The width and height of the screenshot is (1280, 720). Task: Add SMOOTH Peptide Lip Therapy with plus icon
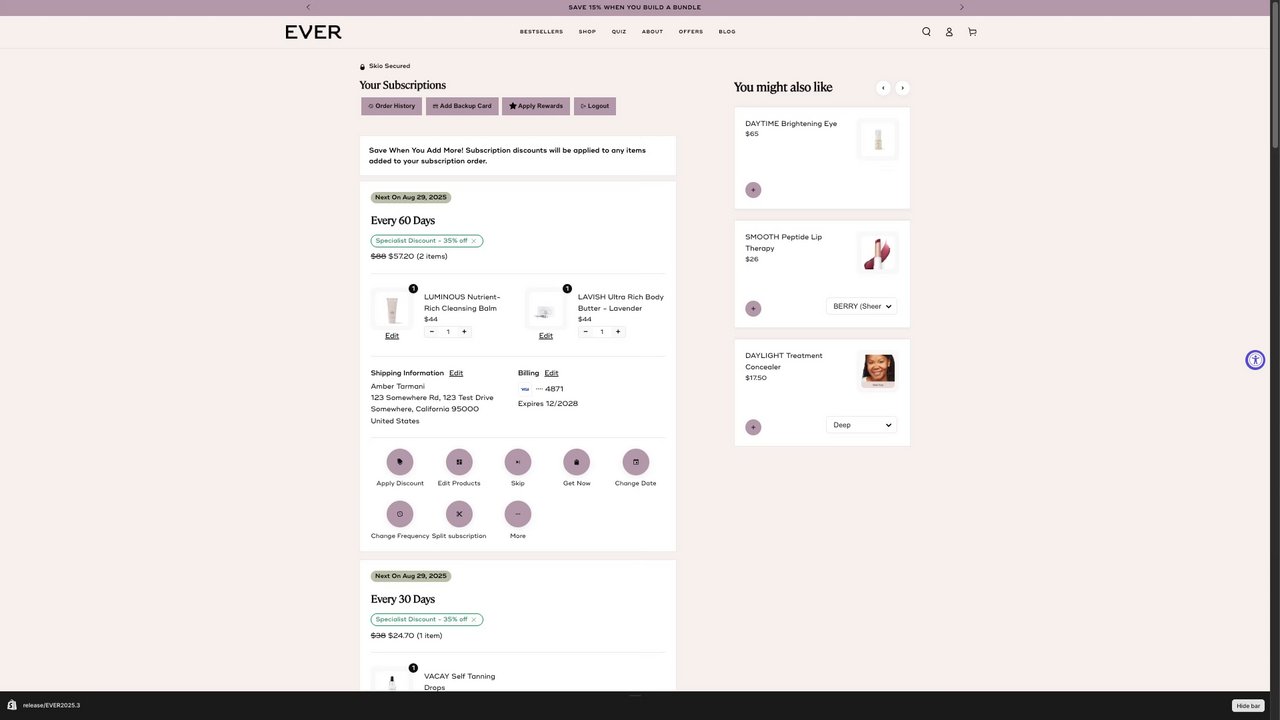[x=753, y=309]
